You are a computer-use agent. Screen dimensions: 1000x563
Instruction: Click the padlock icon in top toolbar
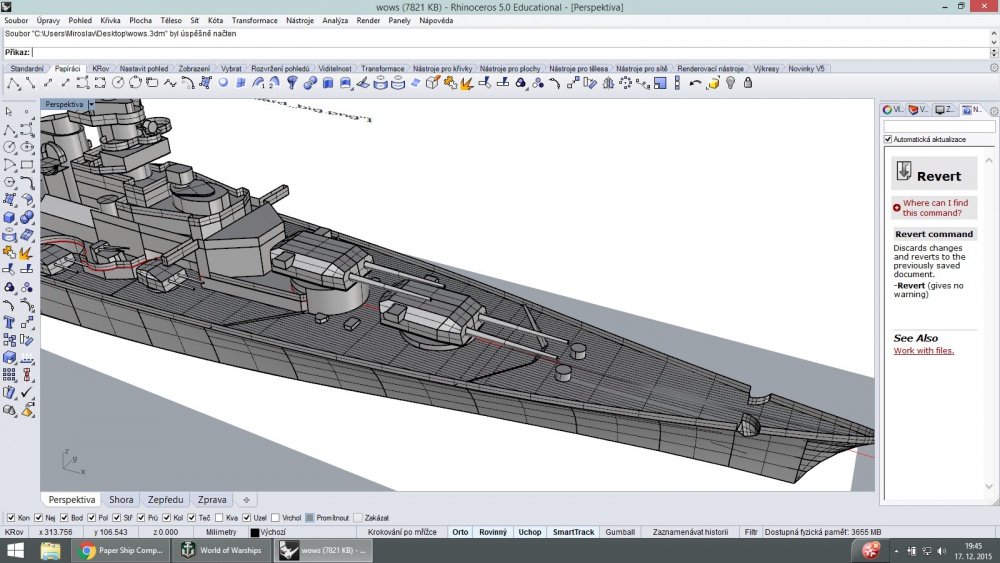[747, 83]
